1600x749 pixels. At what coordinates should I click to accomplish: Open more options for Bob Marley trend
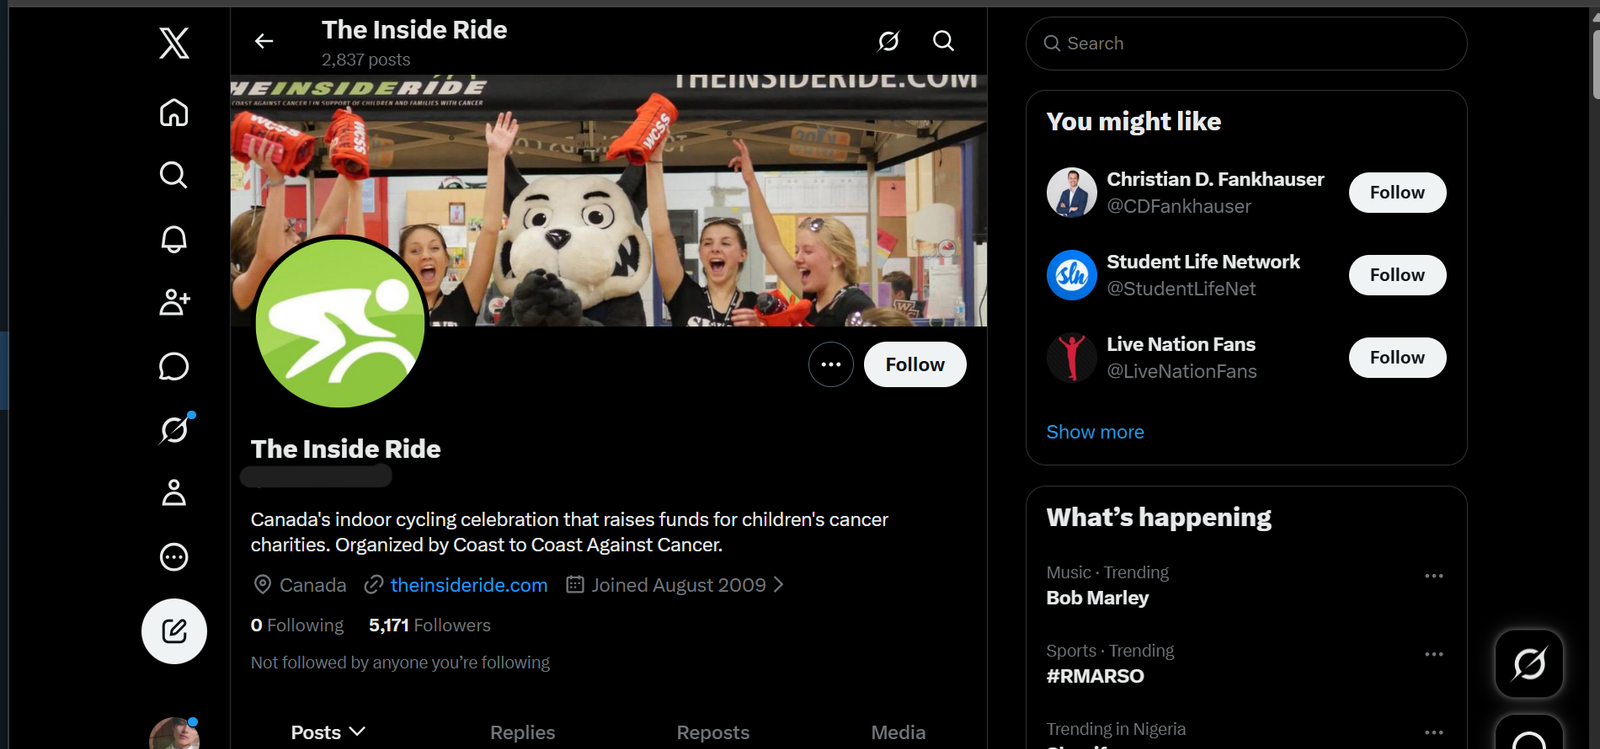(1434, 576)
